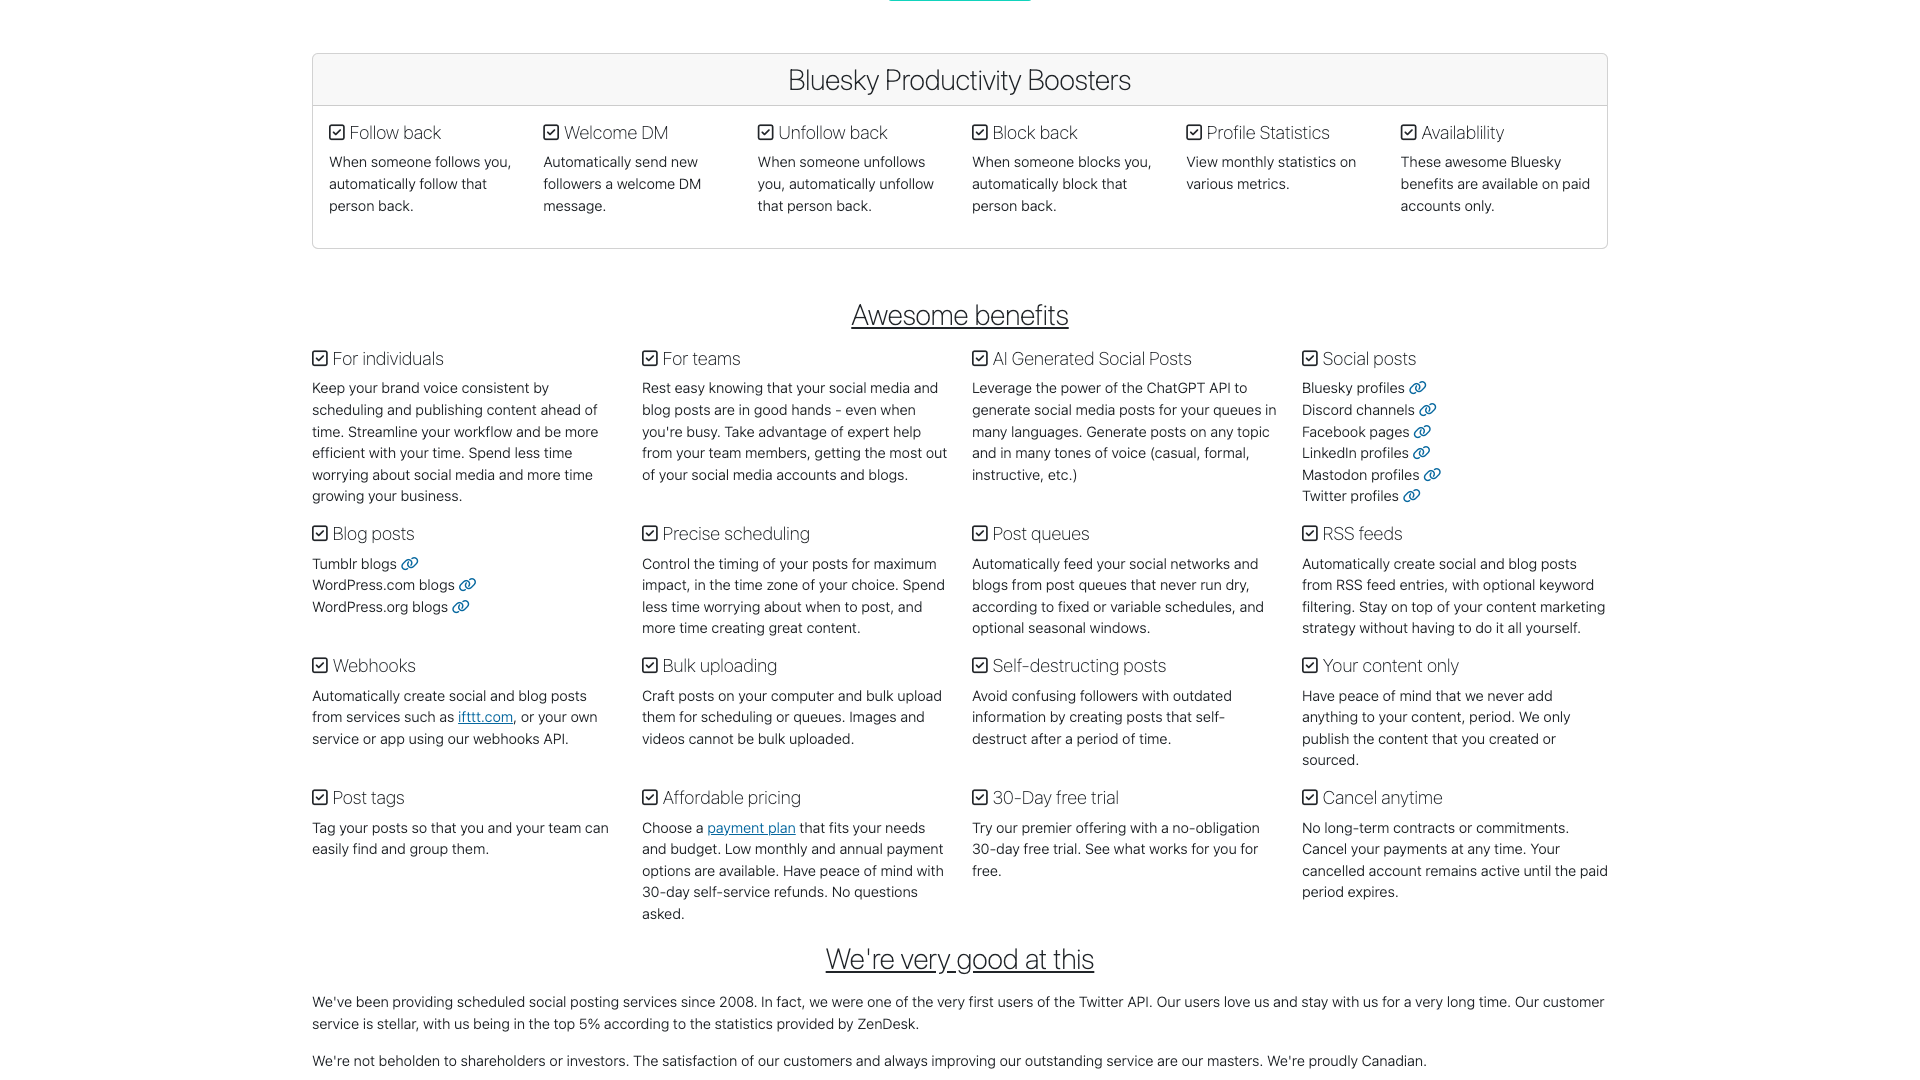Open the Facebook pages link icon

pos(1423,432)
